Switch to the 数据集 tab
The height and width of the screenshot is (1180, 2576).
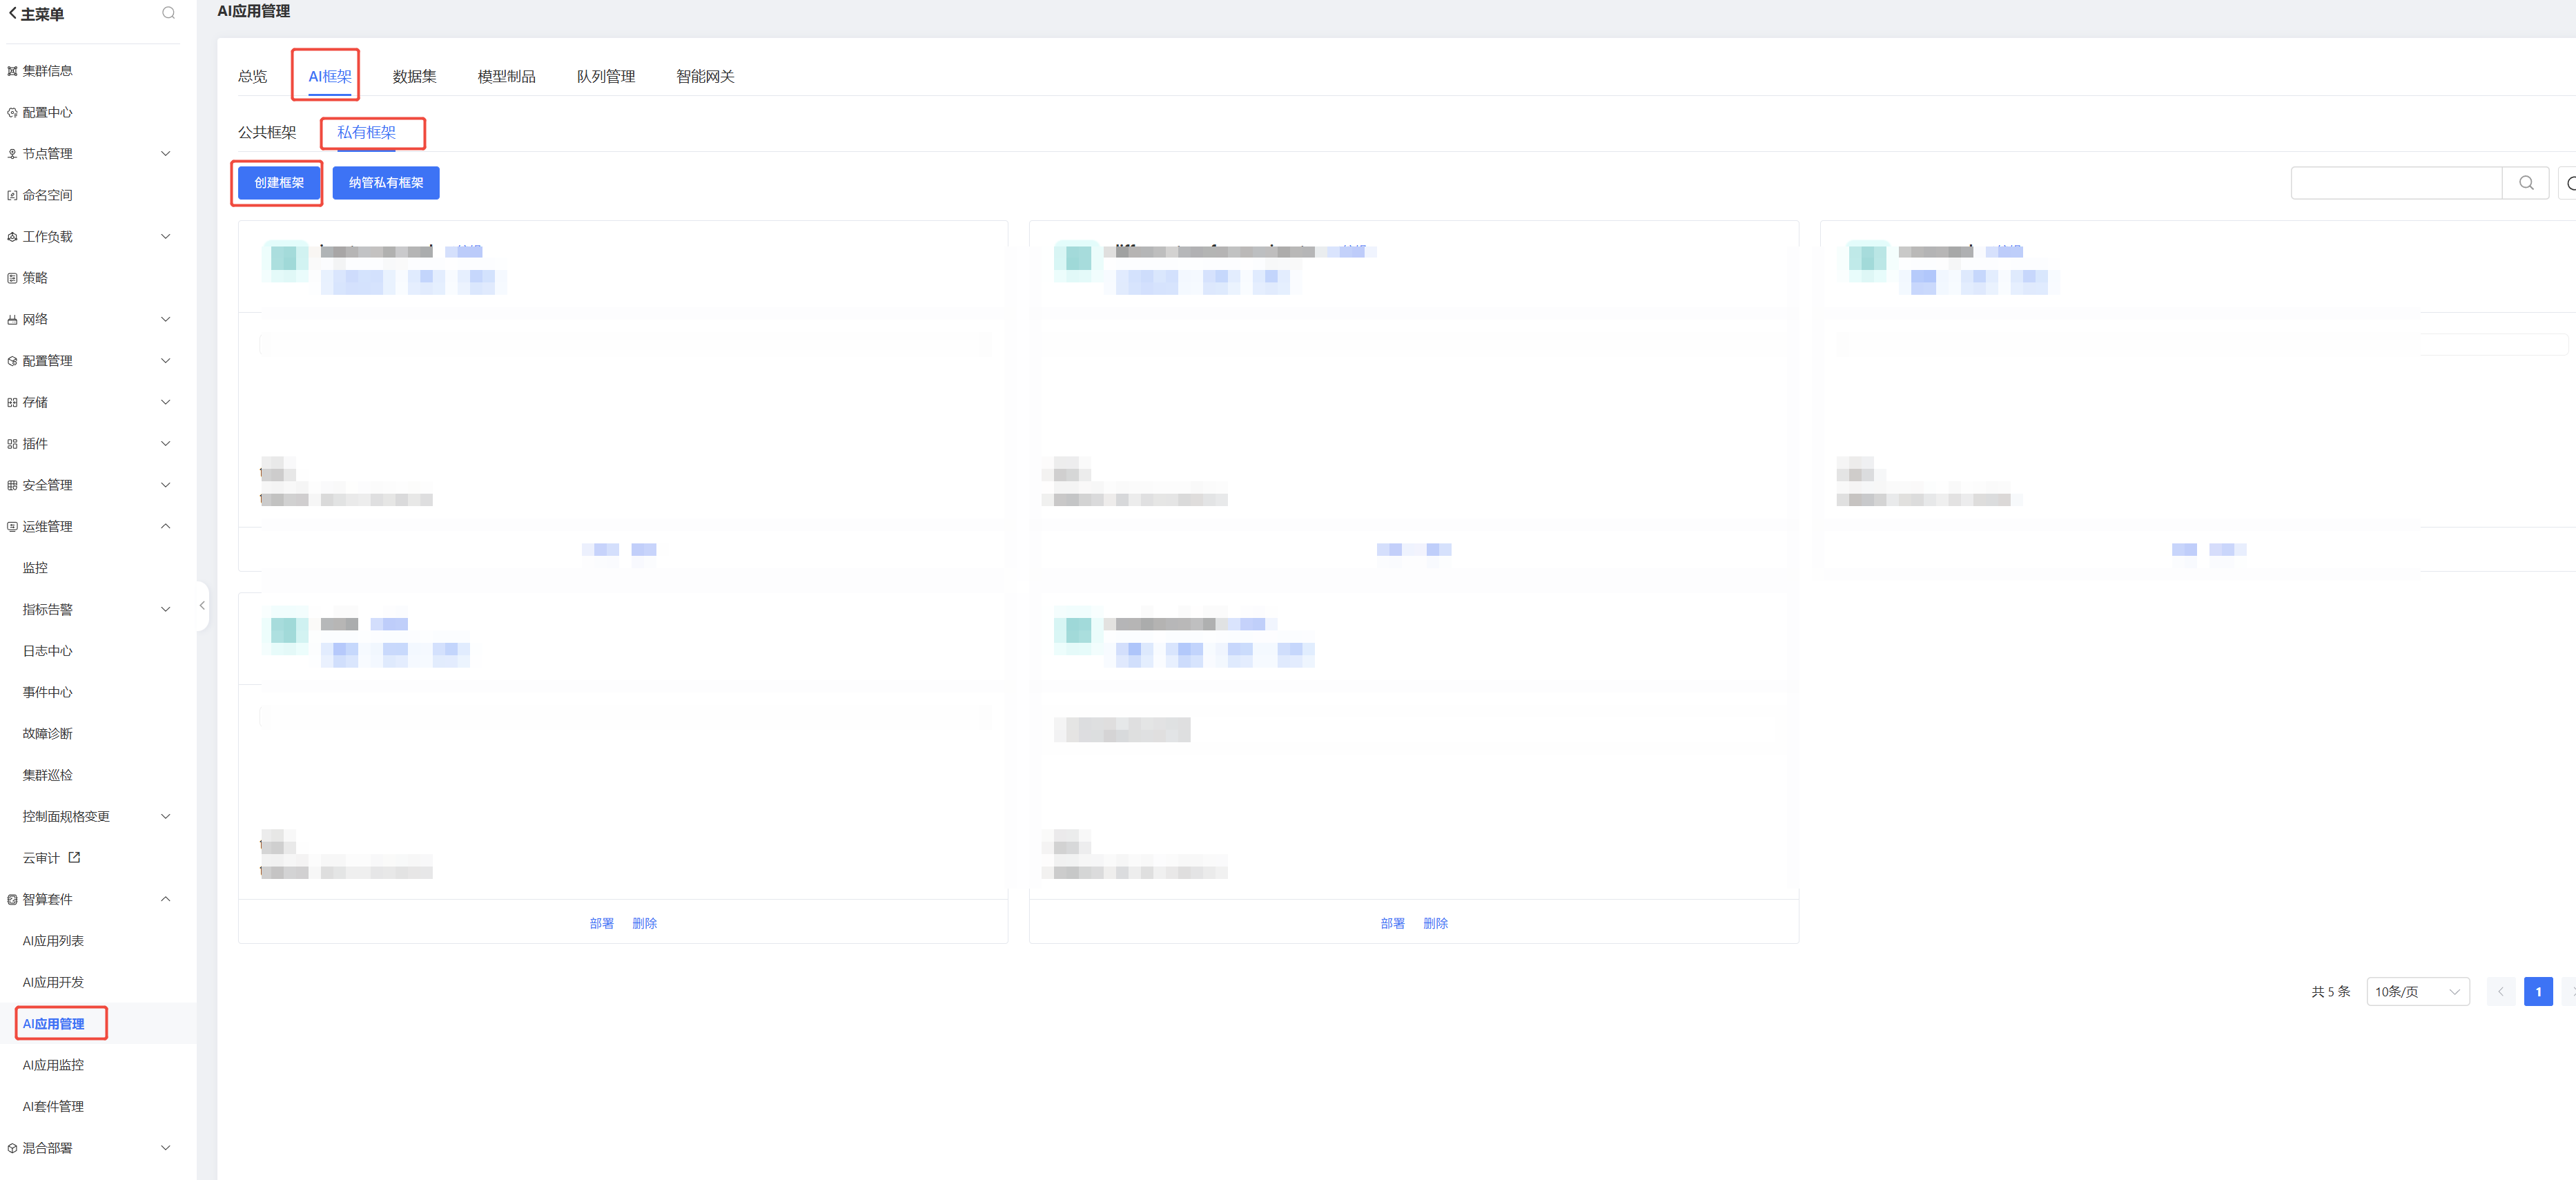point(414,77)
